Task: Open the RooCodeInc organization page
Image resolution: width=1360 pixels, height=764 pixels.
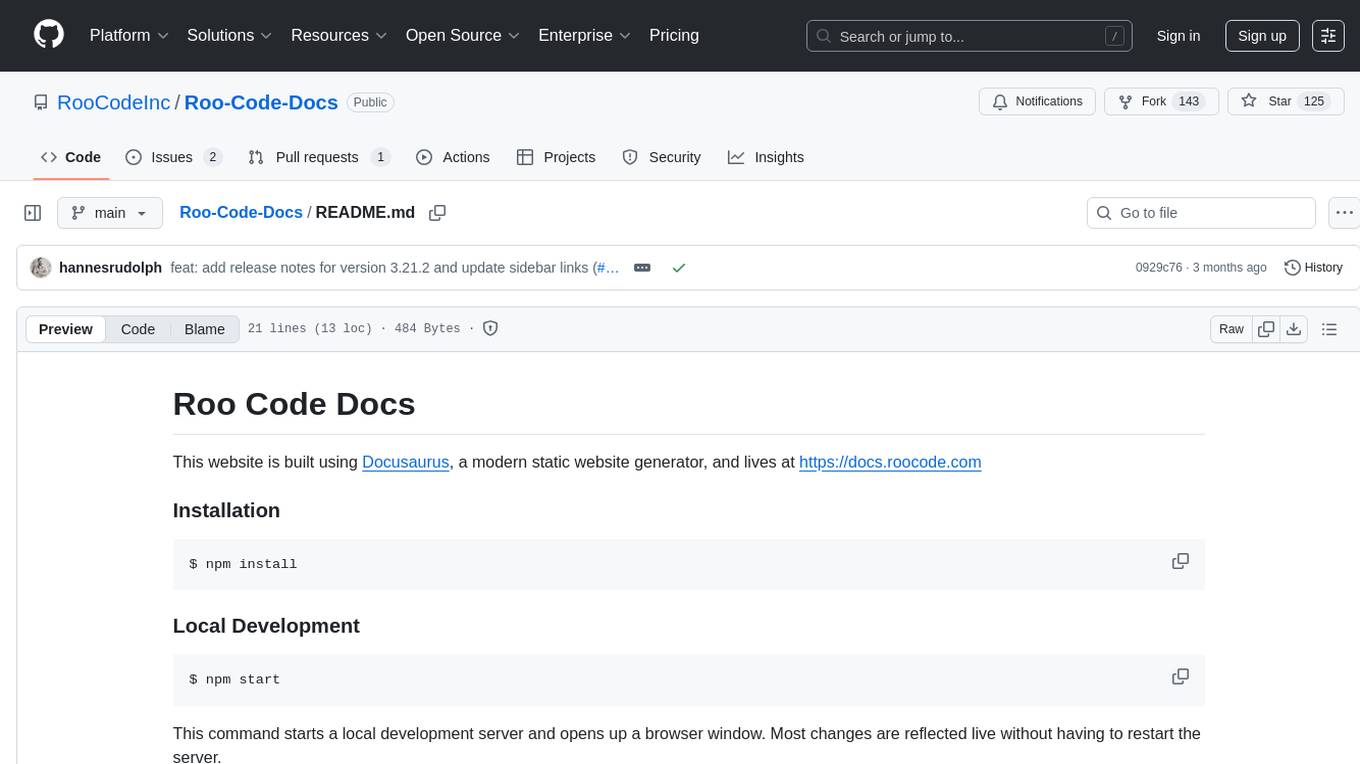Action: (114, 102)
